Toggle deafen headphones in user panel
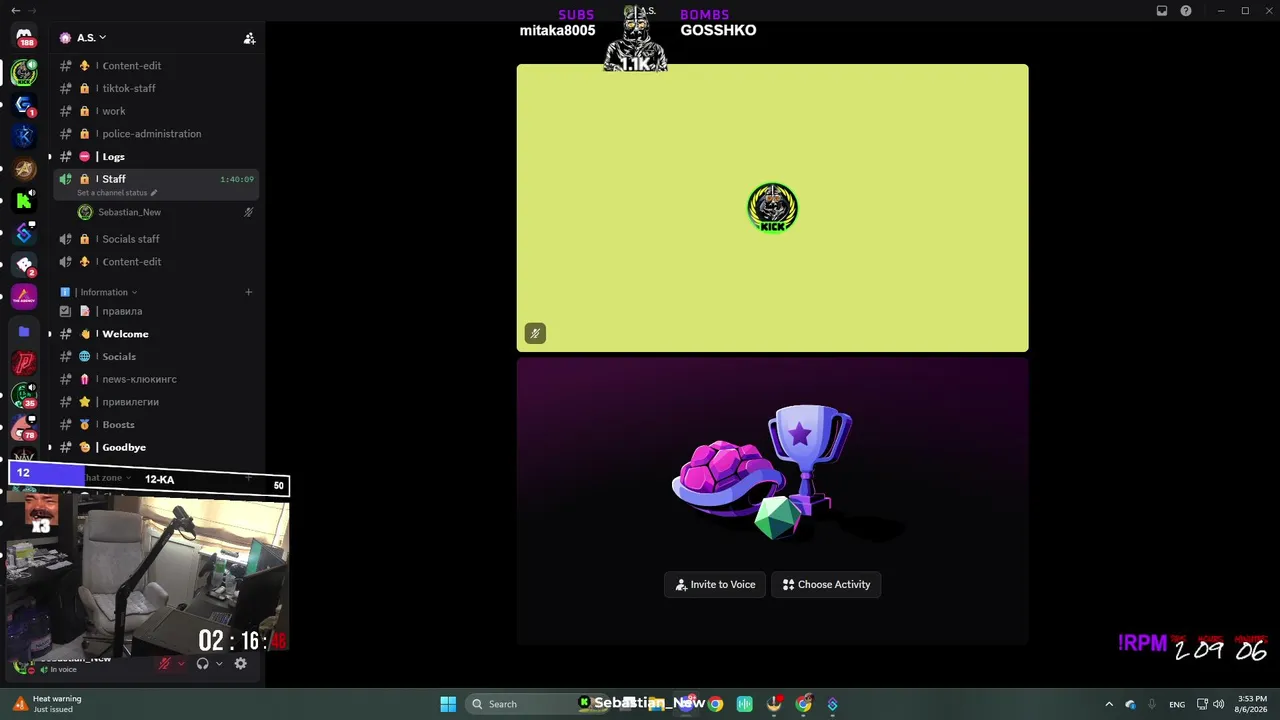Image resolution: width=1280 pixels, height=720 pixels. point(203,663)
